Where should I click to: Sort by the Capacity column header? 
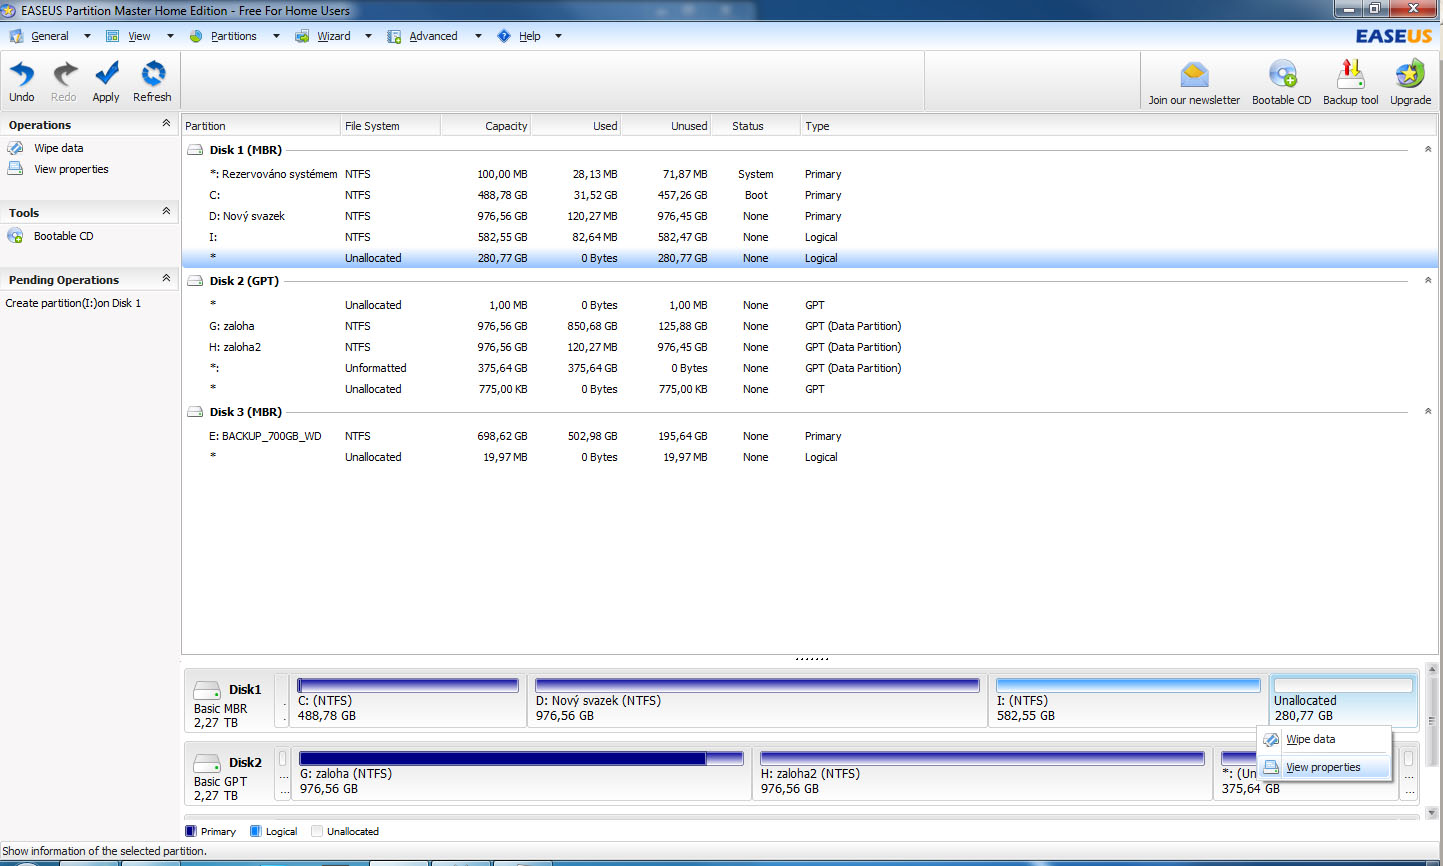506,126
